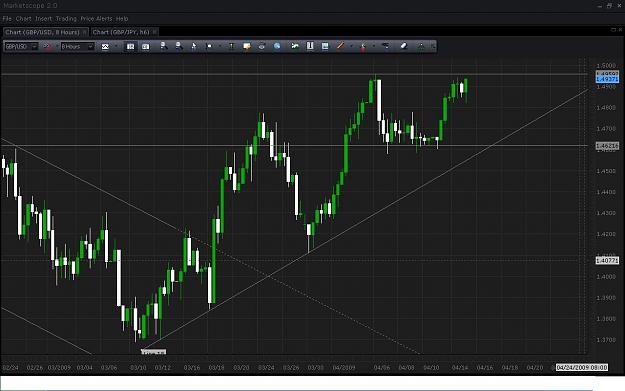The height and width of the screenshot is (391, 625).
Task: Open the Help menu
Action: (122, 19)
